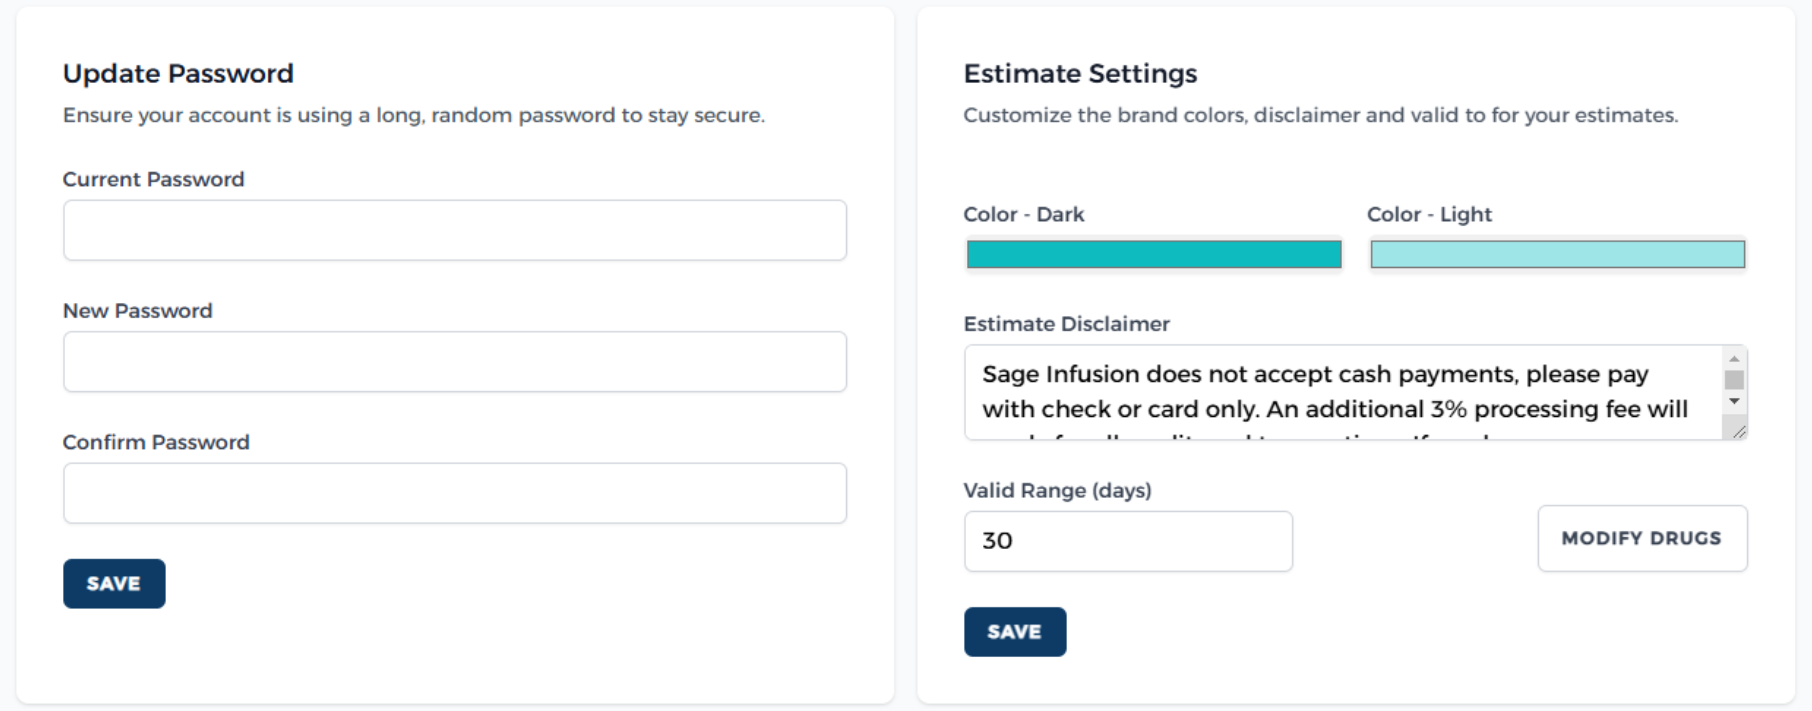
Task: Click the Estimate Disclaimer label
Action: (x=1066, y=324)
